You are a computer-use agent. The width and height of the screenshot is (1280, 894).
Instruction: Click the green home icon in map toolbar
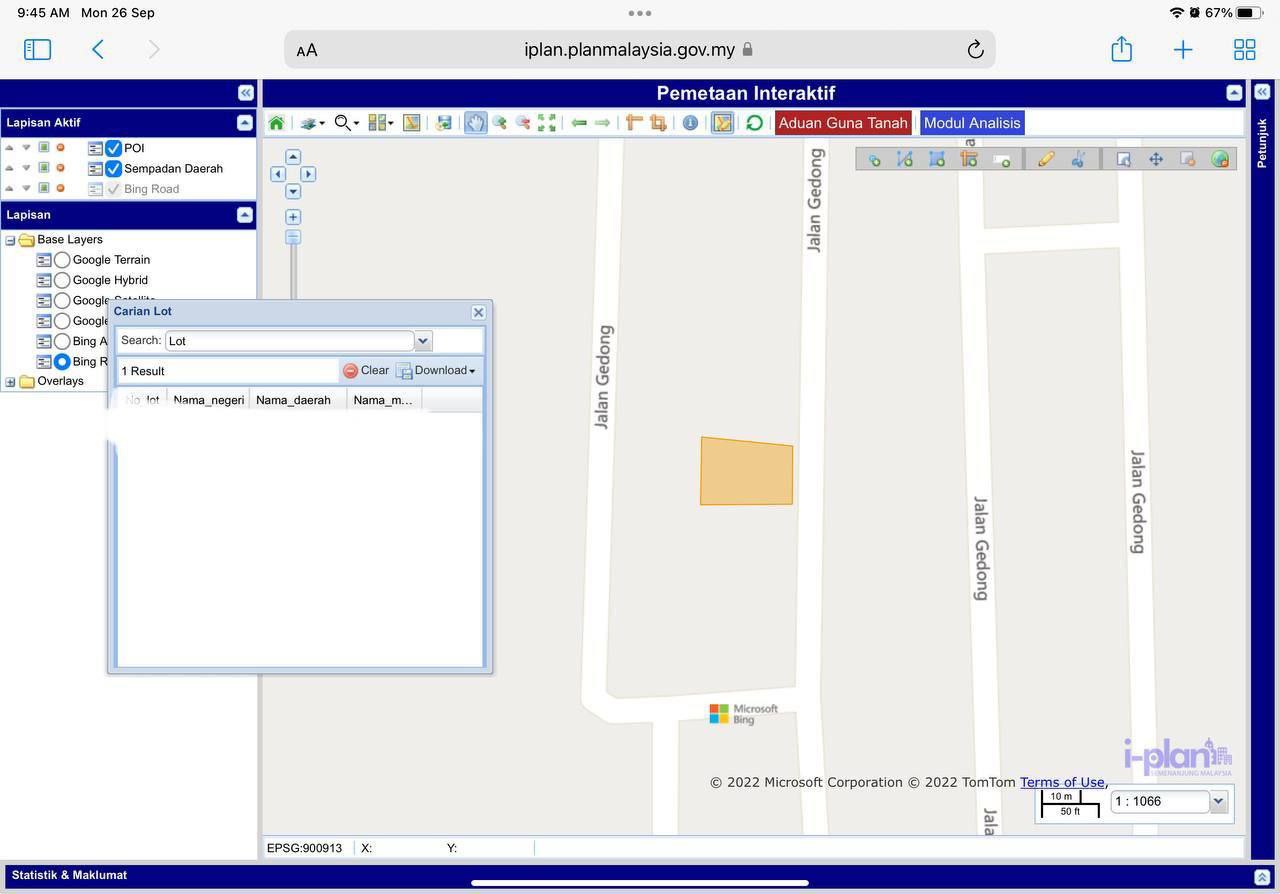point(277,123)
